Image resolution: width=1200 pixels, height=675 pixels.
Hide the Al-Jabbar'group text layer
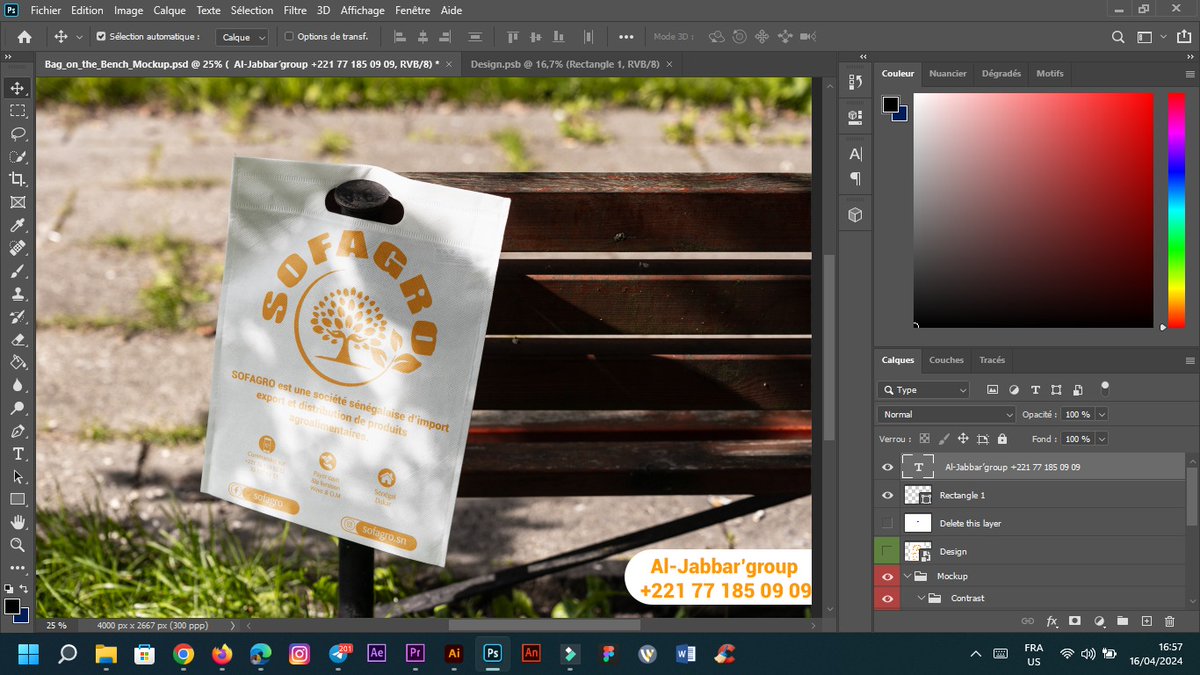click(x=887, y=467)
